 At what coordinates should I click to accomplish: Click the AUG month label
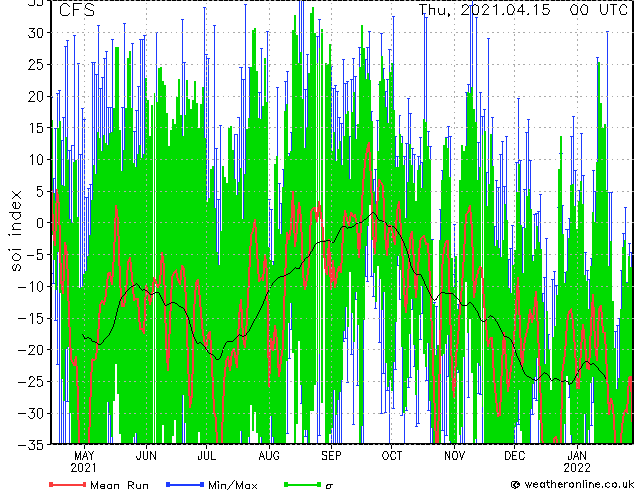269,456
